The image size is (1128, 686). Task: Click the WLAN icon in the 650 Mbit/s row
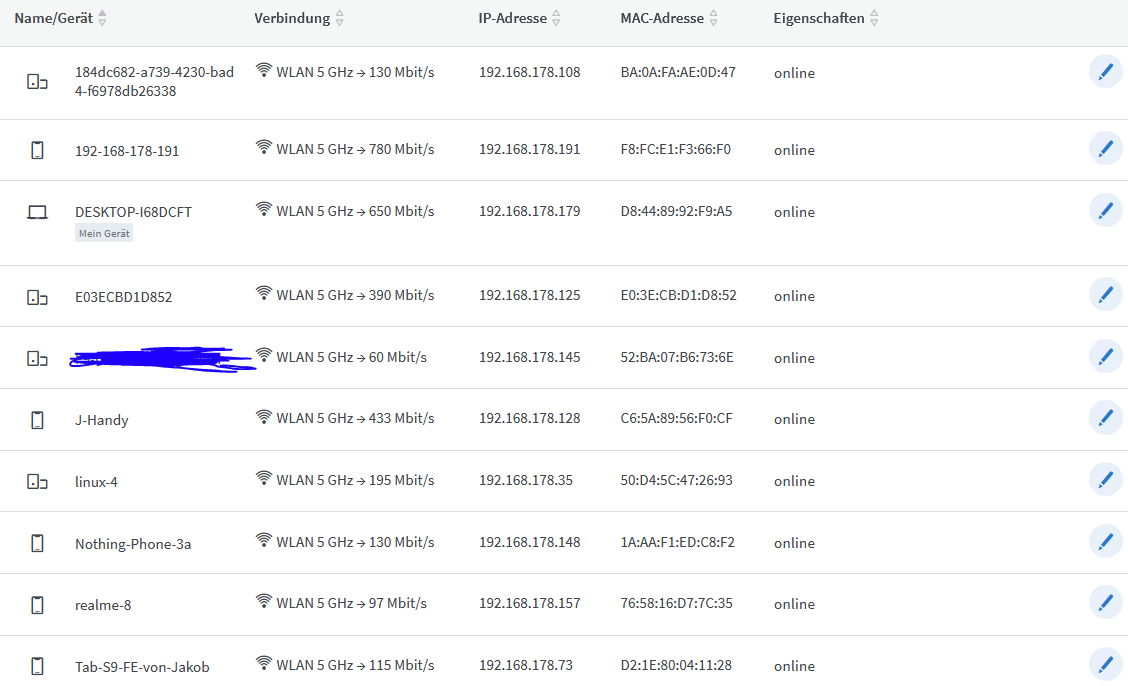tap(264, 209)
